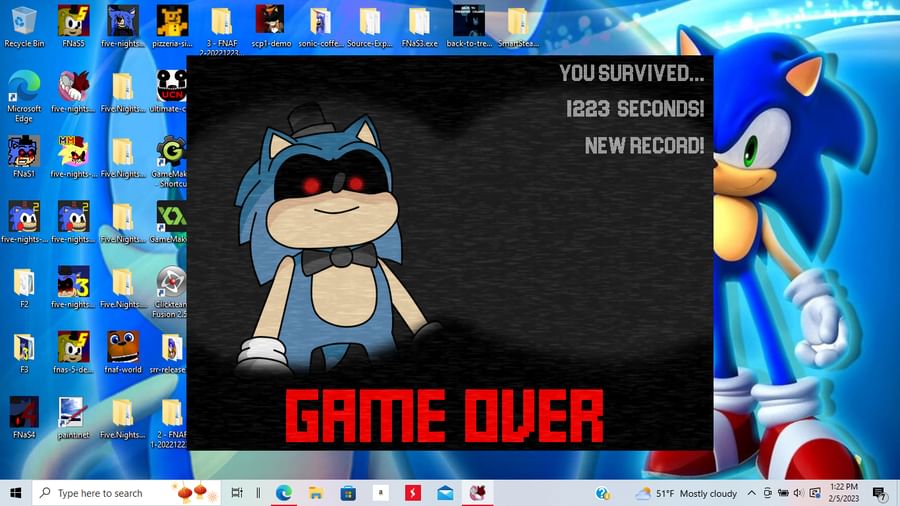Screen dimensions: 900x506
Task: Open File Explorer from the taskbar
Action: tap(316, 493)
